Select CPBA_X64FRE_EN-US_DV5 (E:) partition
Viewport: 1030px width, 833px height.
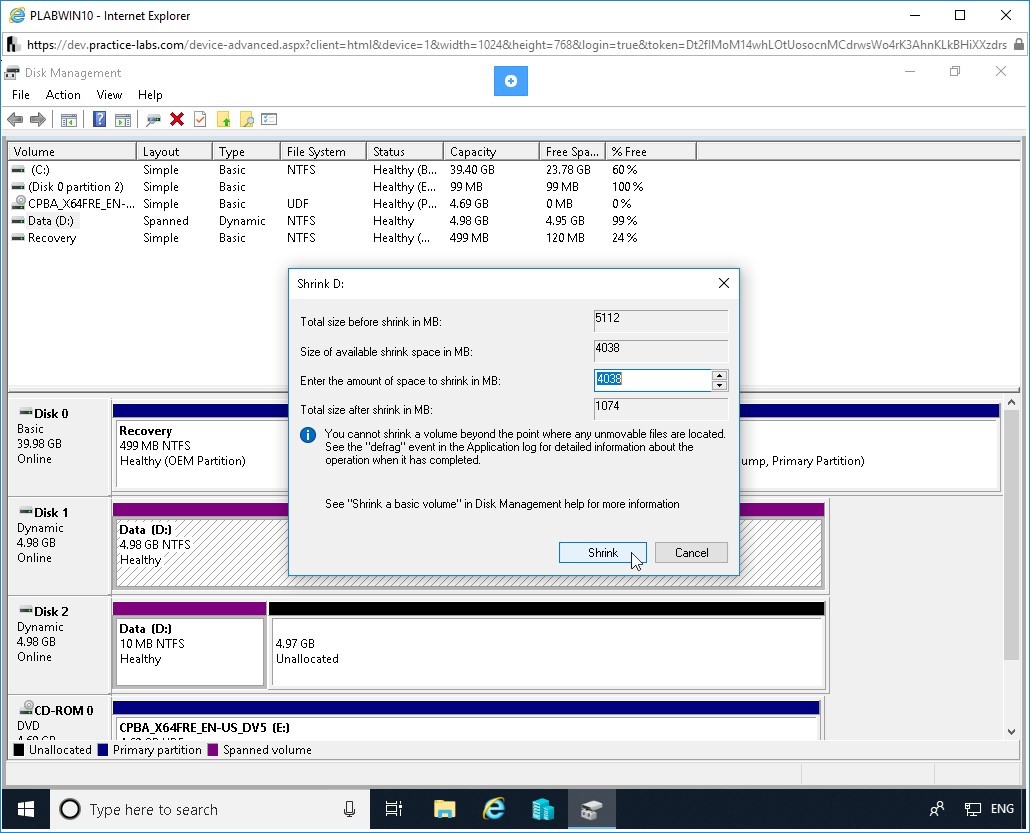pyautogui.click(x=466, y=727)
